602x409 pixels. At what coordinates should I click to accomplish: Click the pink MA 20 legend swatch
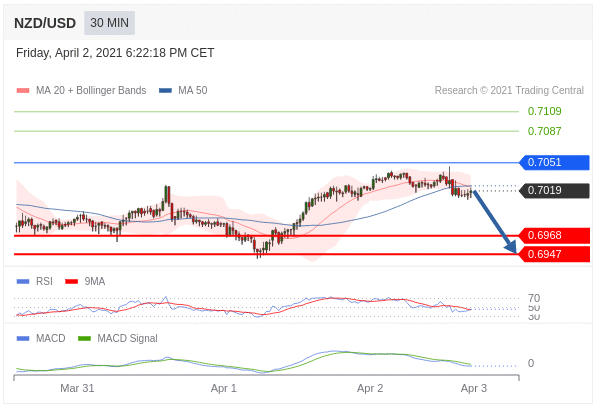tap(23, 91)
